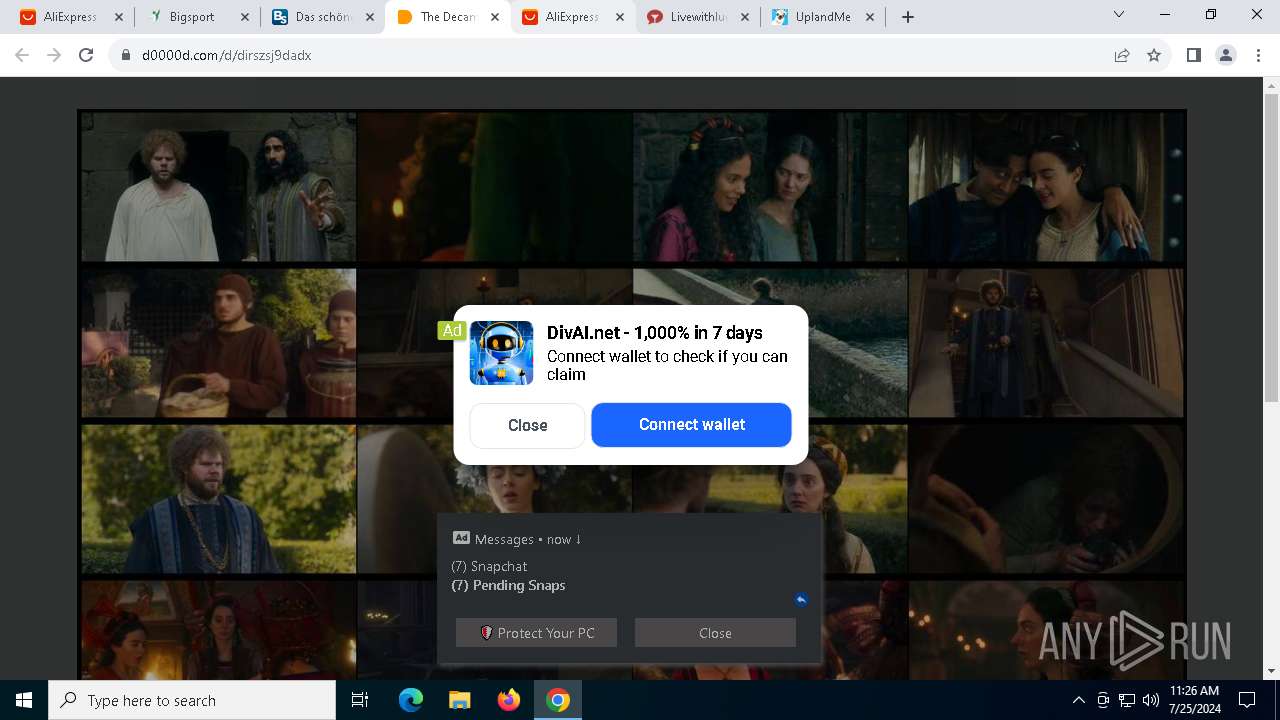Open the network tray icon
Screen dimensions: 1280x720
pyautogui.click(x=1127, y=700)
